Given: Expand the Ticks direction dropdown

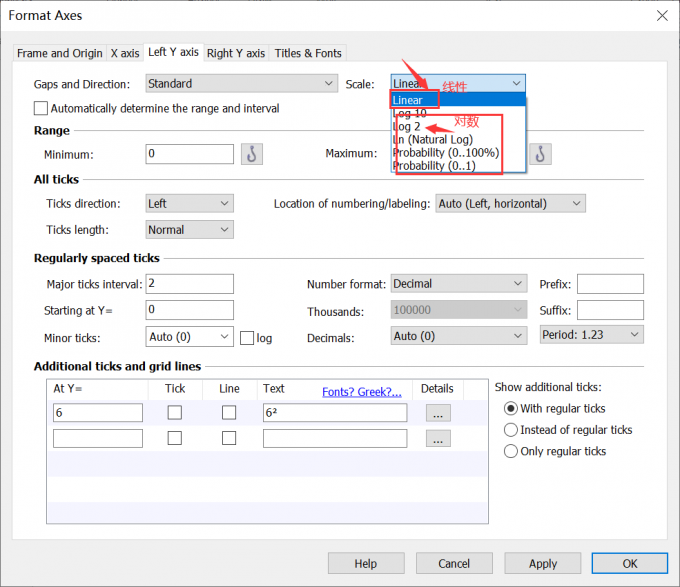Looking at the screenshot, I should click(189, 203).
